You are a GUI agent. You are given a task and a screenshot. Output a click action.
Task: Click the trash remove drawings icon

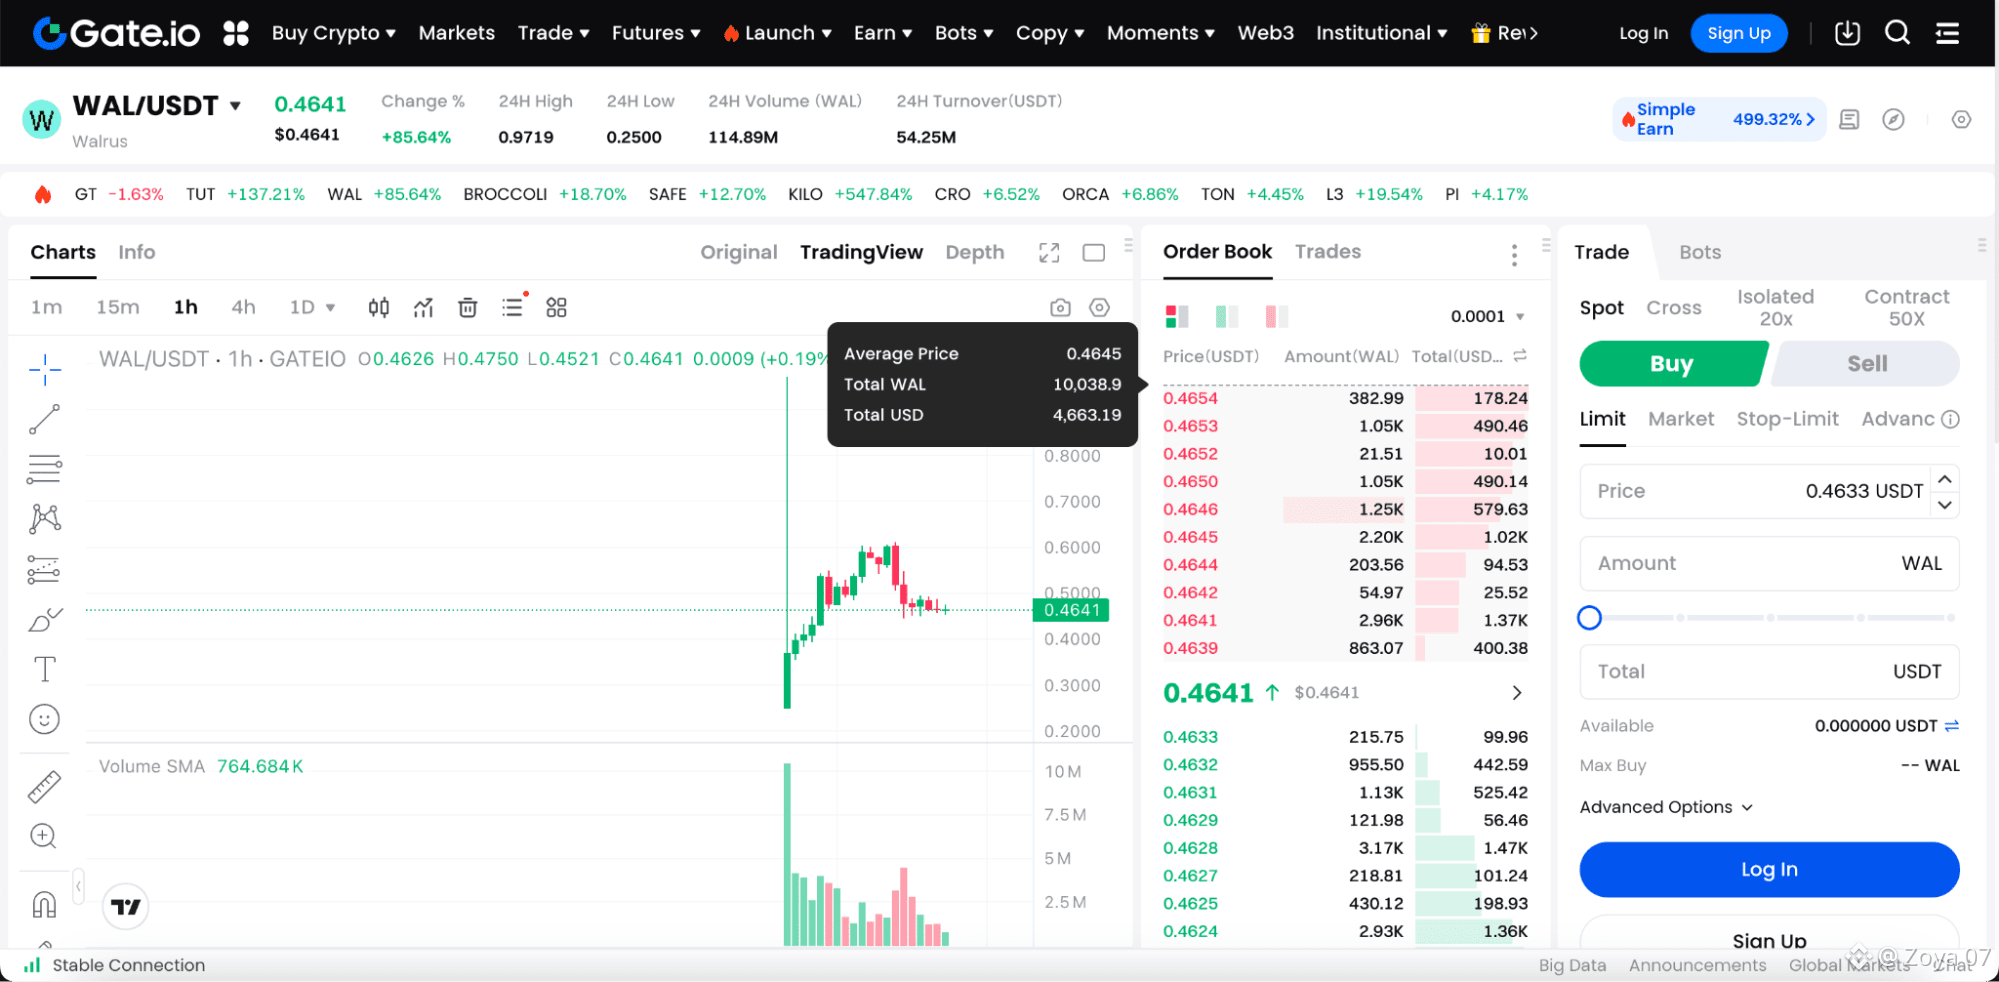(x=468, y=308)
